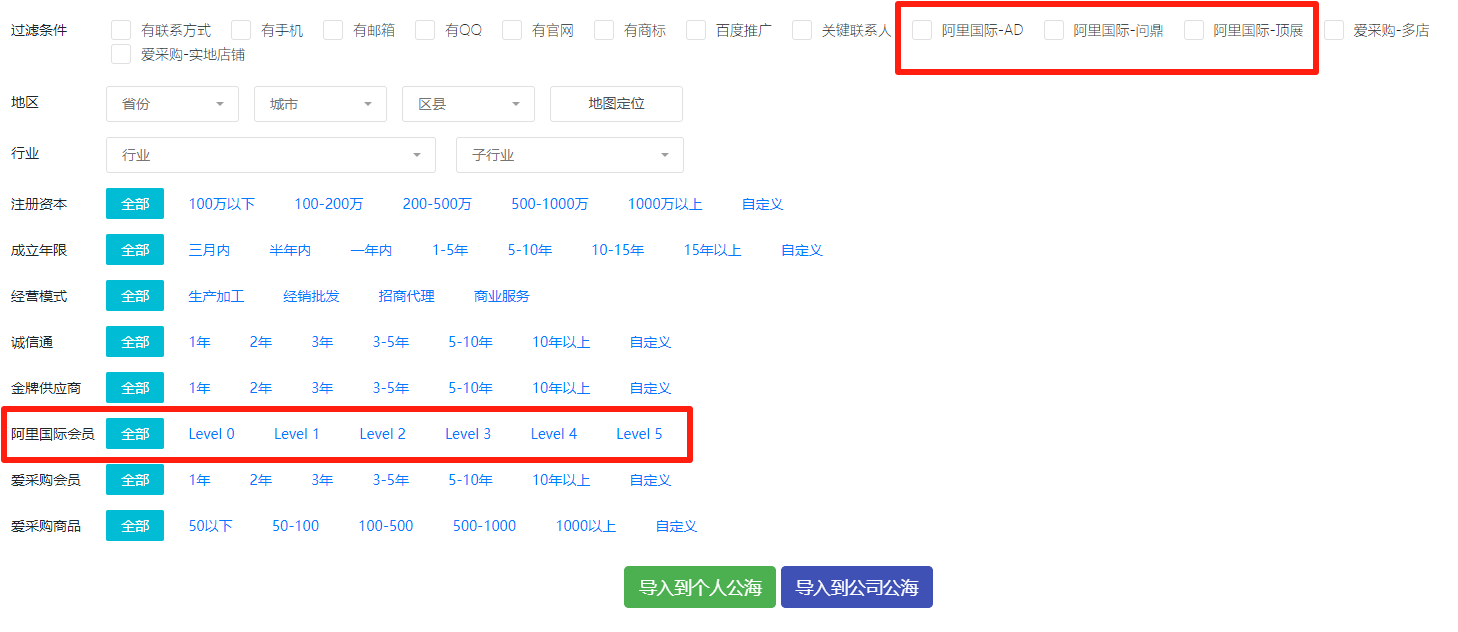Select 500-1000万 registered capital
The image size is (1458, 632).
550,204
